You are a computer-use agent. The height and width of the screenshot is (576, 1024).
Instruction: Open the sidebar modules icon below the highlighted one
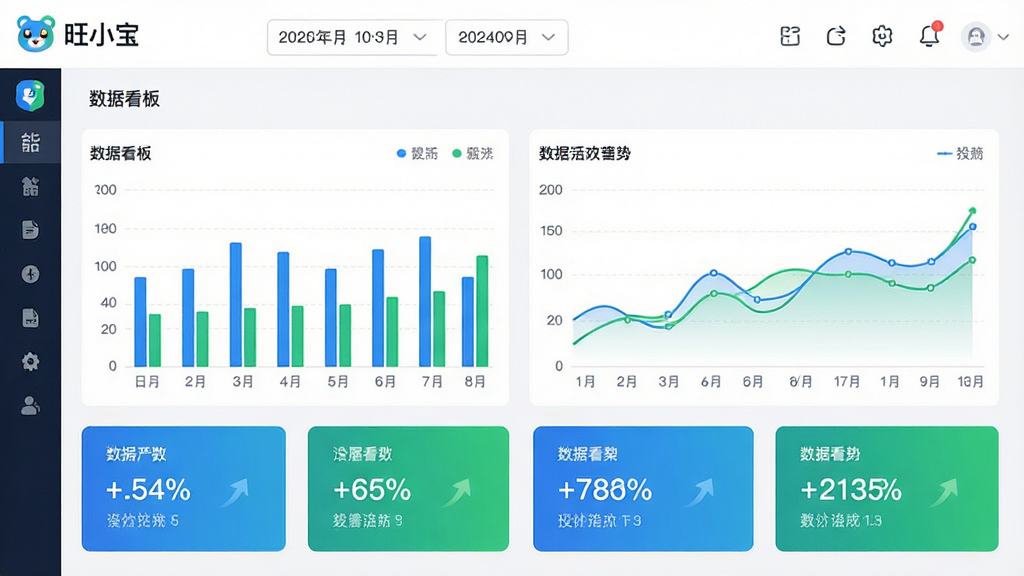pyautogui.click(x=30, y=186)
